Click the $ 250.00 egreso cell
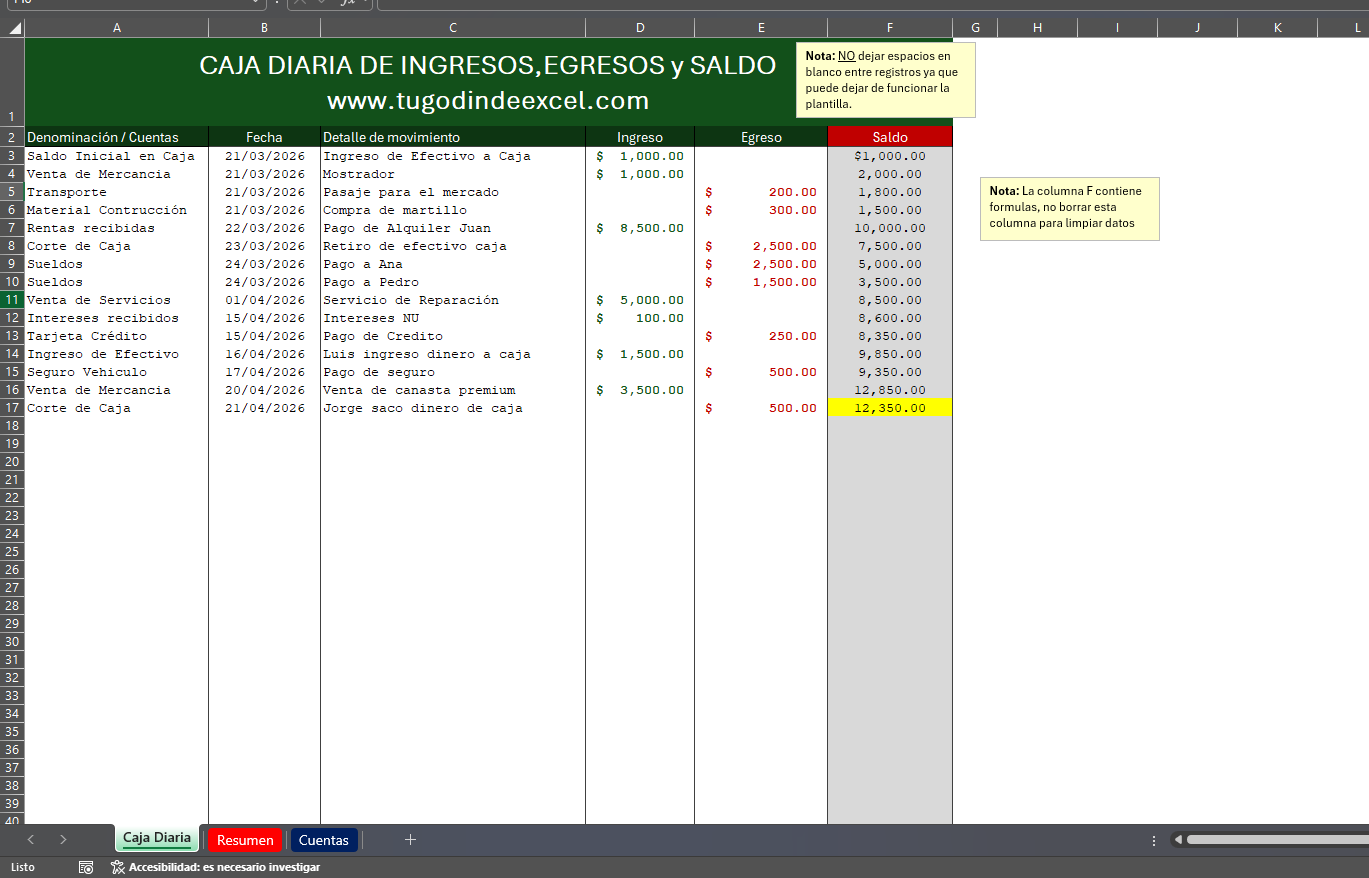1369x878 pixels. pos(761,336)
